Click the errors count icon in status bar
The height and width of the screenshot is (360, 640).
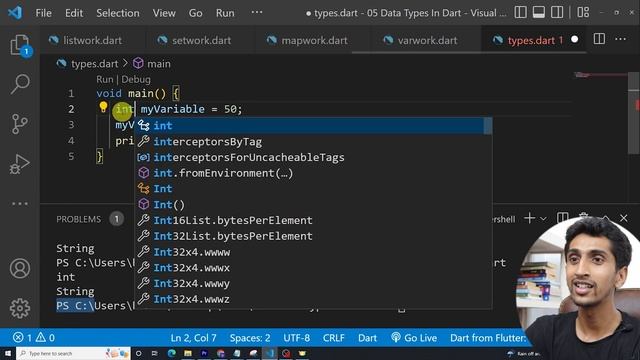(22, 338)
